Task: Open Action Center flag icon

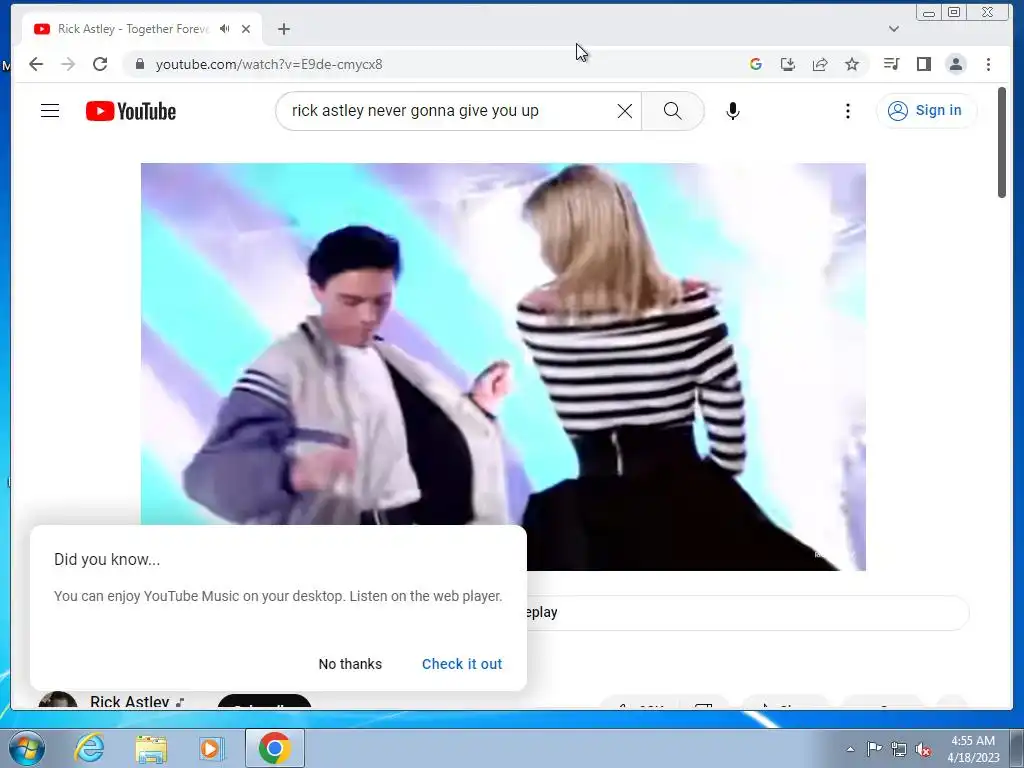Action: tap(874, 748)
